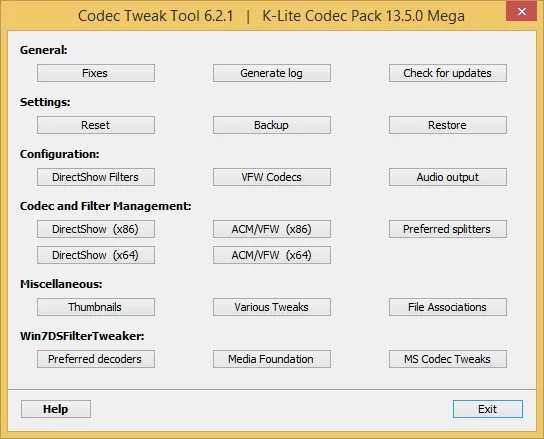This screenshot has height=439, width=544.
Task: Open Various Tweaks
Action: click(x=272, y=307)
